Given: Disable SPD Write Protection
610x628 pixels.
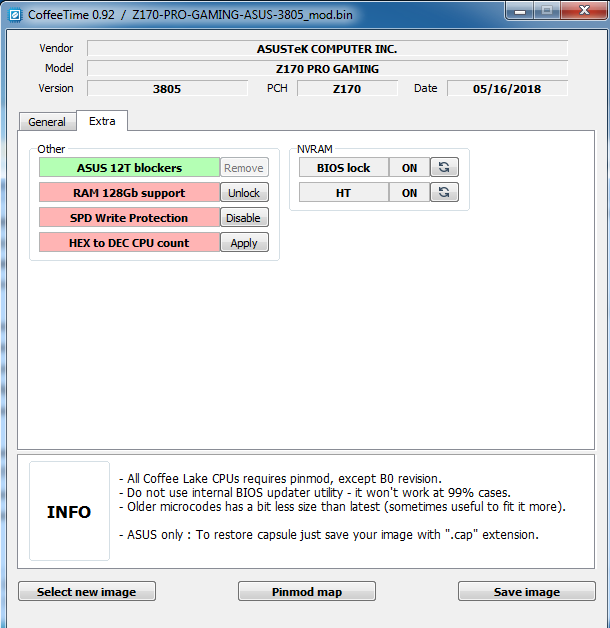Looking at the screenshot, I should [244, 217].
